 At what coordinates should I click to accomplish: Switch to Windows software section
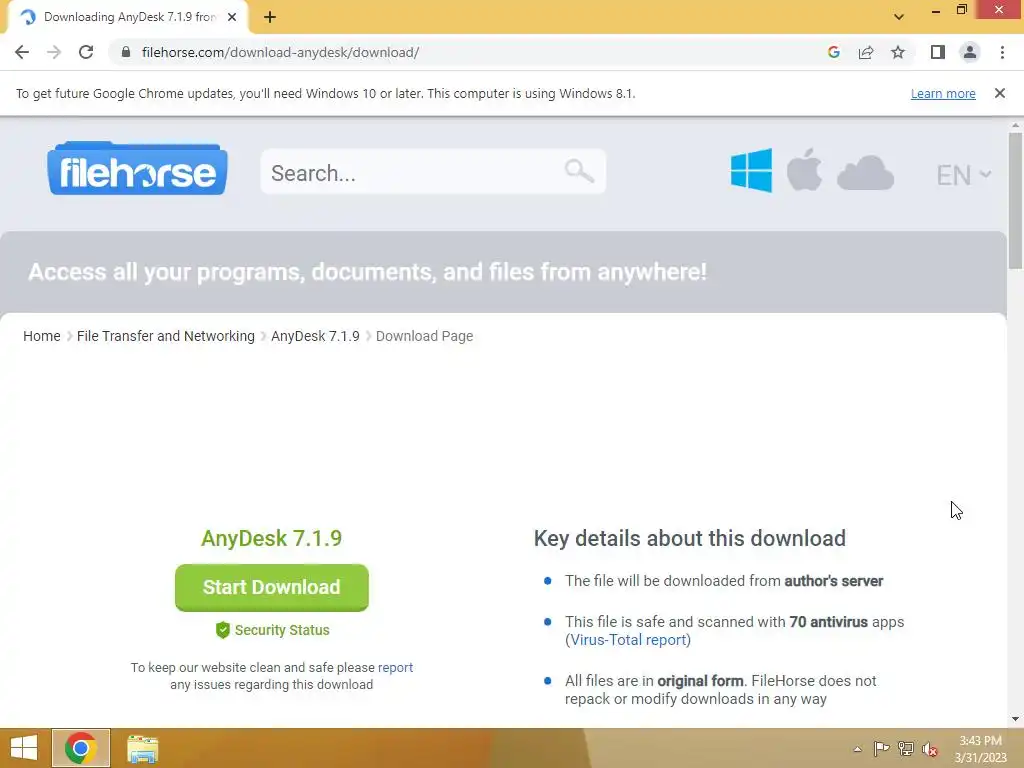pos(751,170)
